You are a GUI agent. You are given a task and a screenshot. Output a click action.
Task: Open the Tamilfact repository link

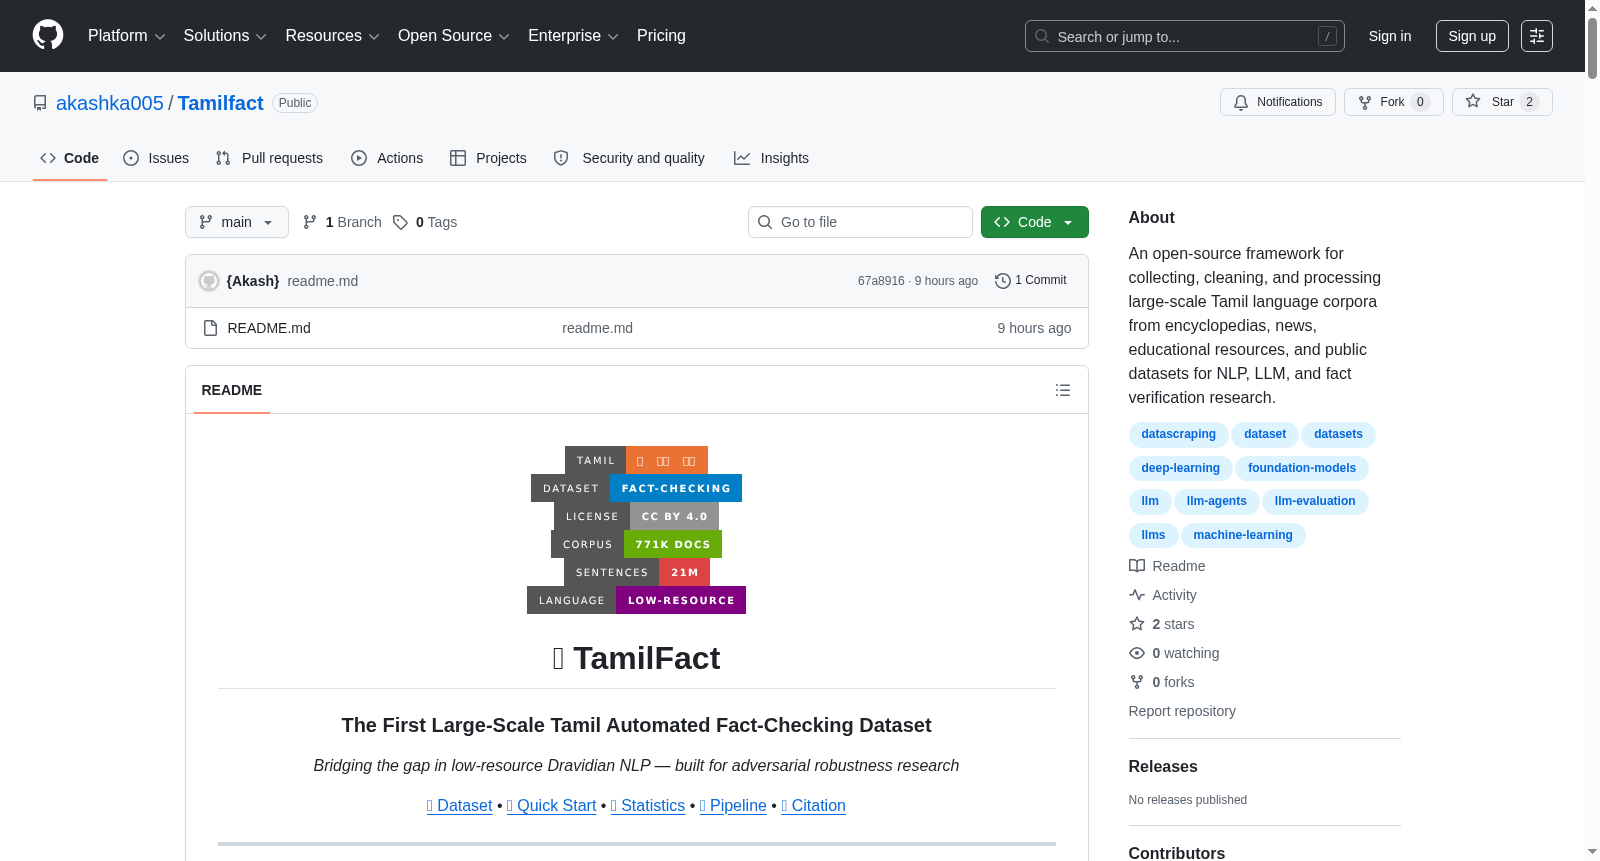(221, 103)
